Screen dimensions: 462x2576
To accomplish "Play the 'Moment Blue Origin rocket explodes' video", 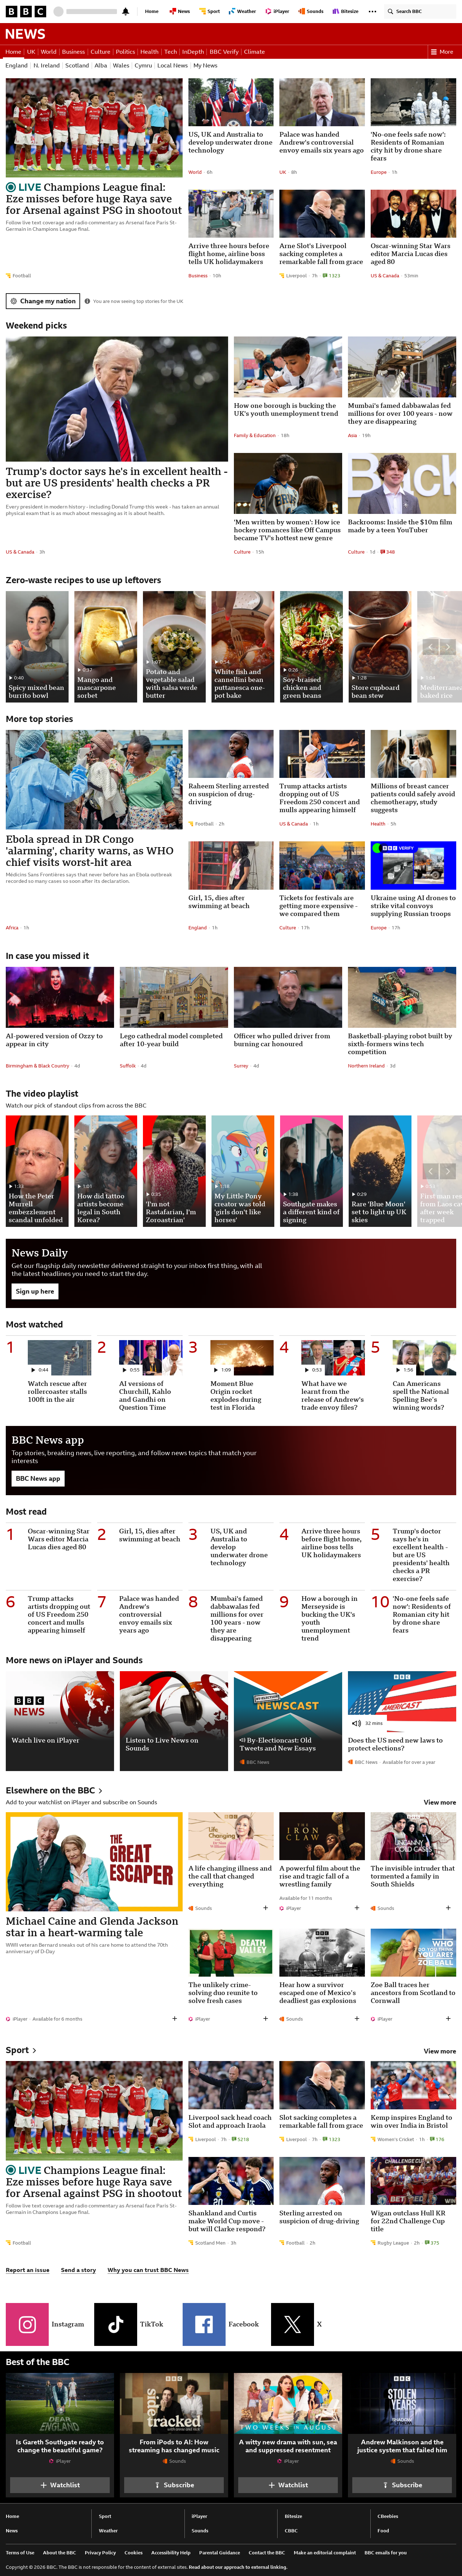I will [242, 1358].
